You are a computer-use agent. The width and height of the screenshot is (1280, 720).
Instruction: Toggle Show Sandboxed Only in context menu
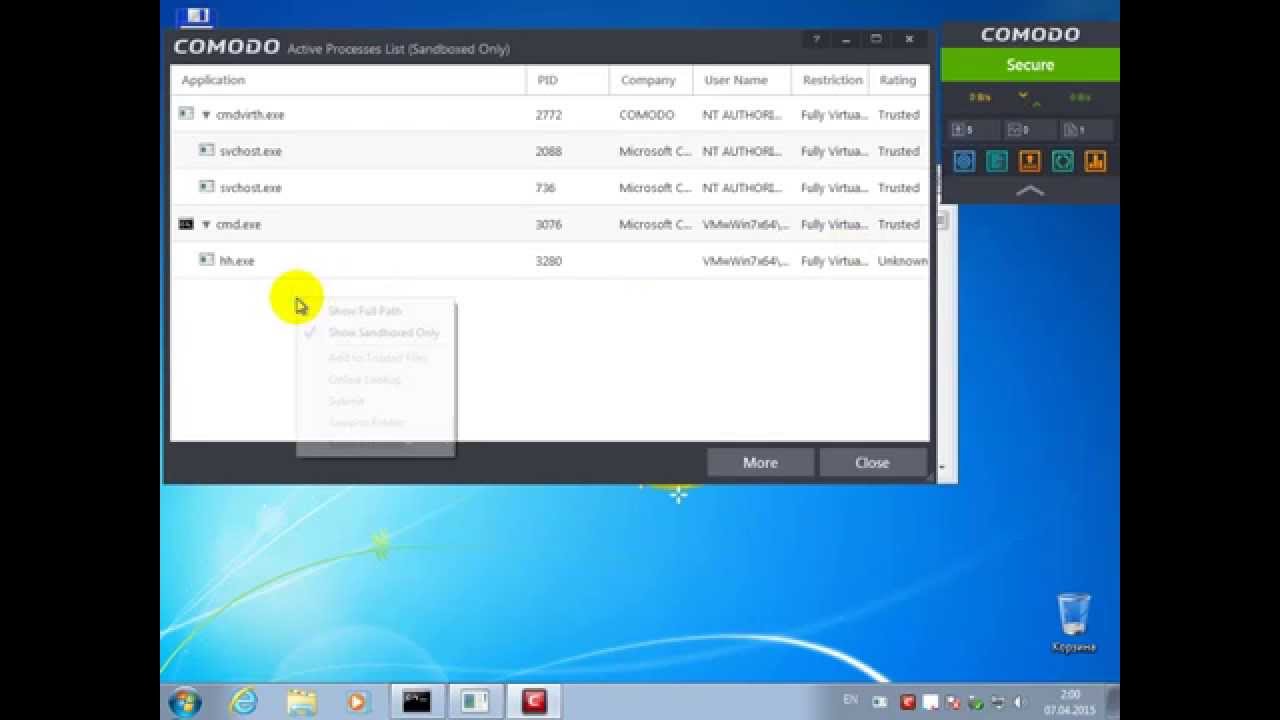click(x=375, y=333)
